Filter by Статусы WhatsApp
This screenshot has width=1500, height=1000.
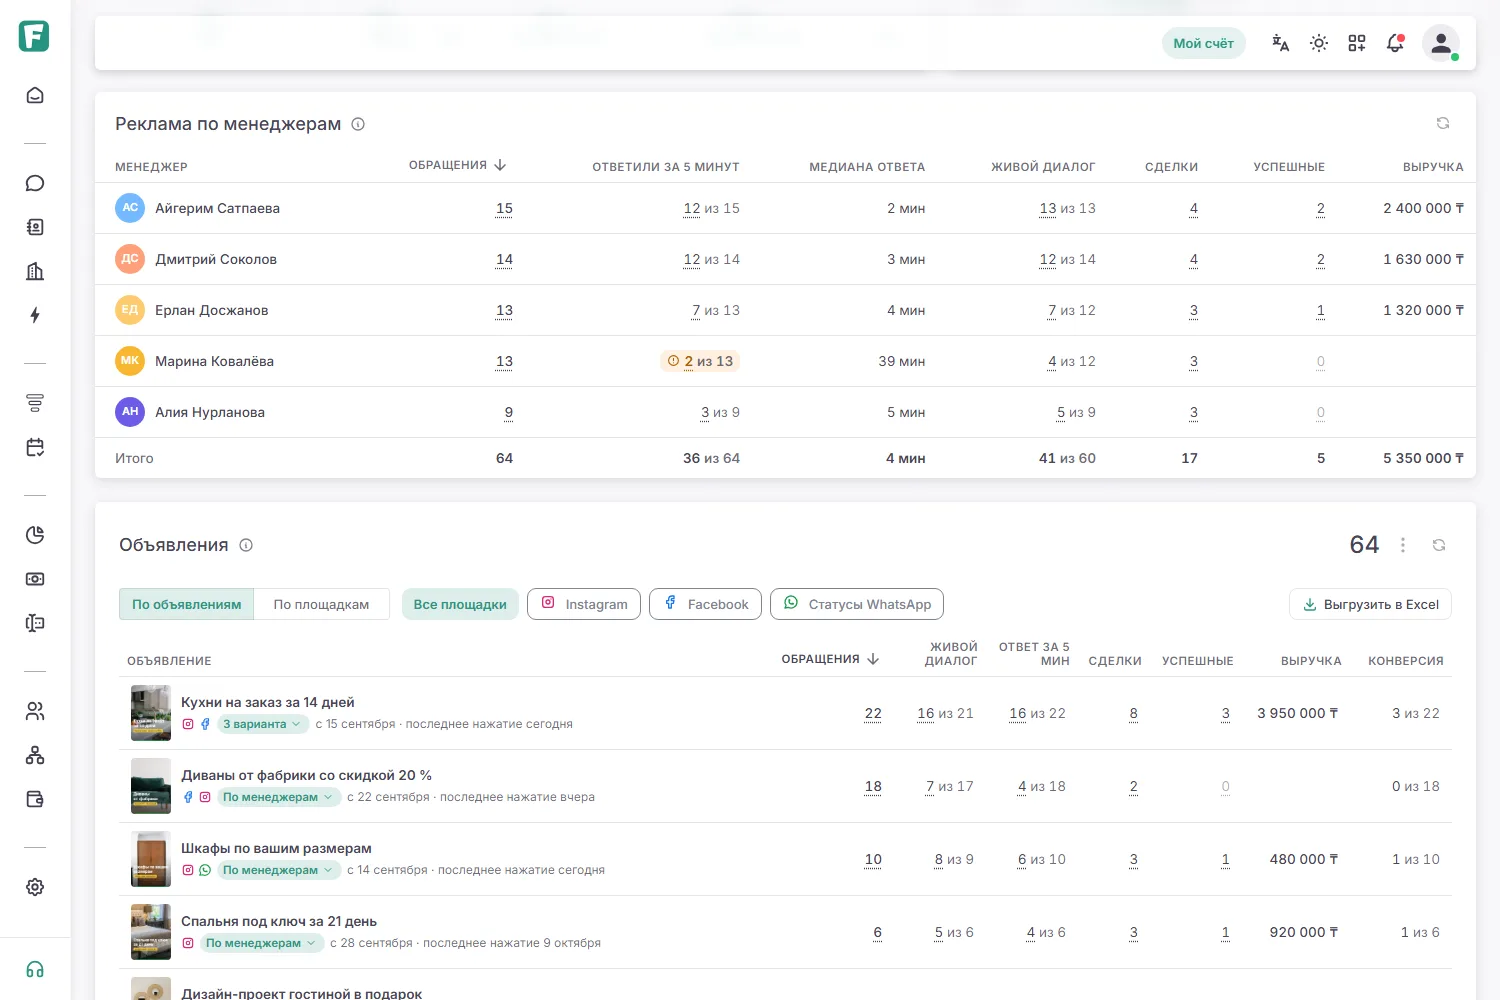(x=857, y=604)
